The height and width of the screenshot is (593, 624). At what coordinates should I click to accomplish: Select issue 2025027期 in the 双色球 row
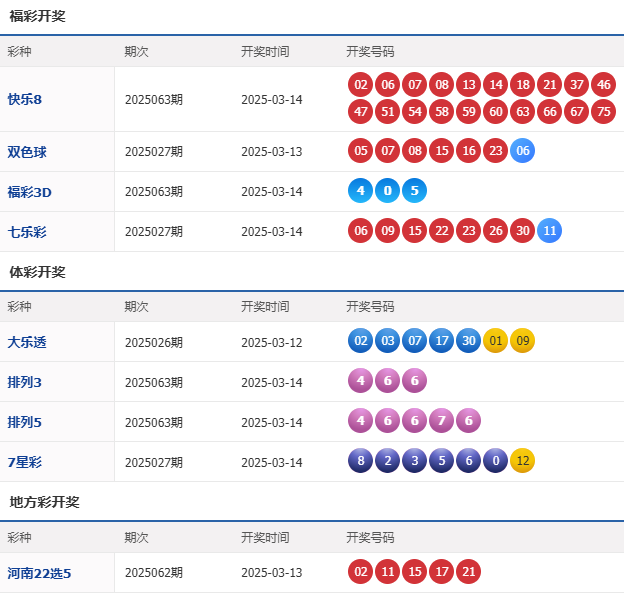point(154,152)
